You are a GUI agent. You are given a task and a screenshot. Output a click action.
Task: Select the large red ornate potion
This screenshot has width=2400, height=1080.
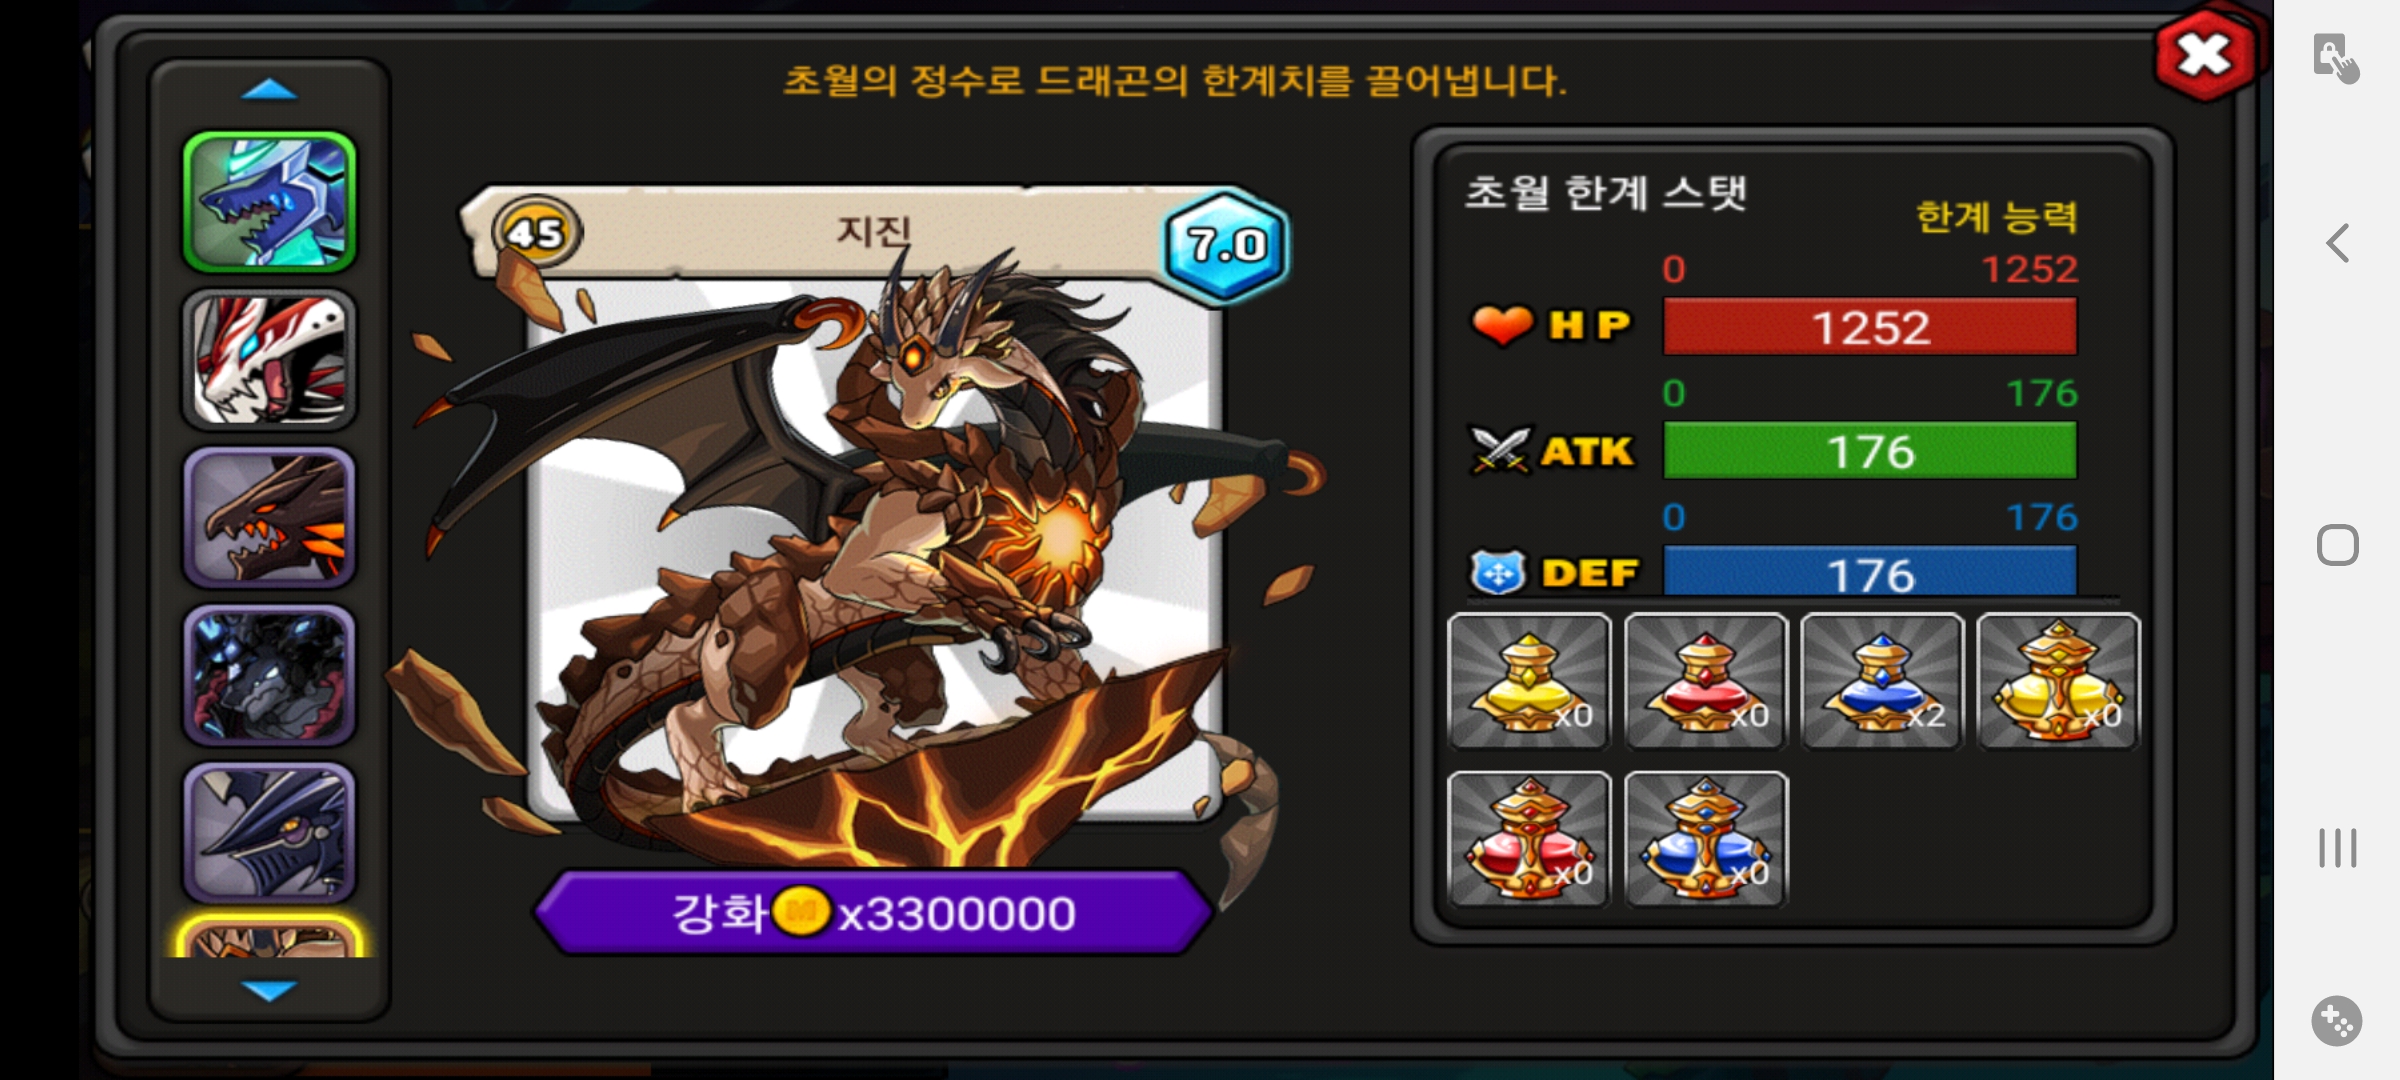[1529, 839]
